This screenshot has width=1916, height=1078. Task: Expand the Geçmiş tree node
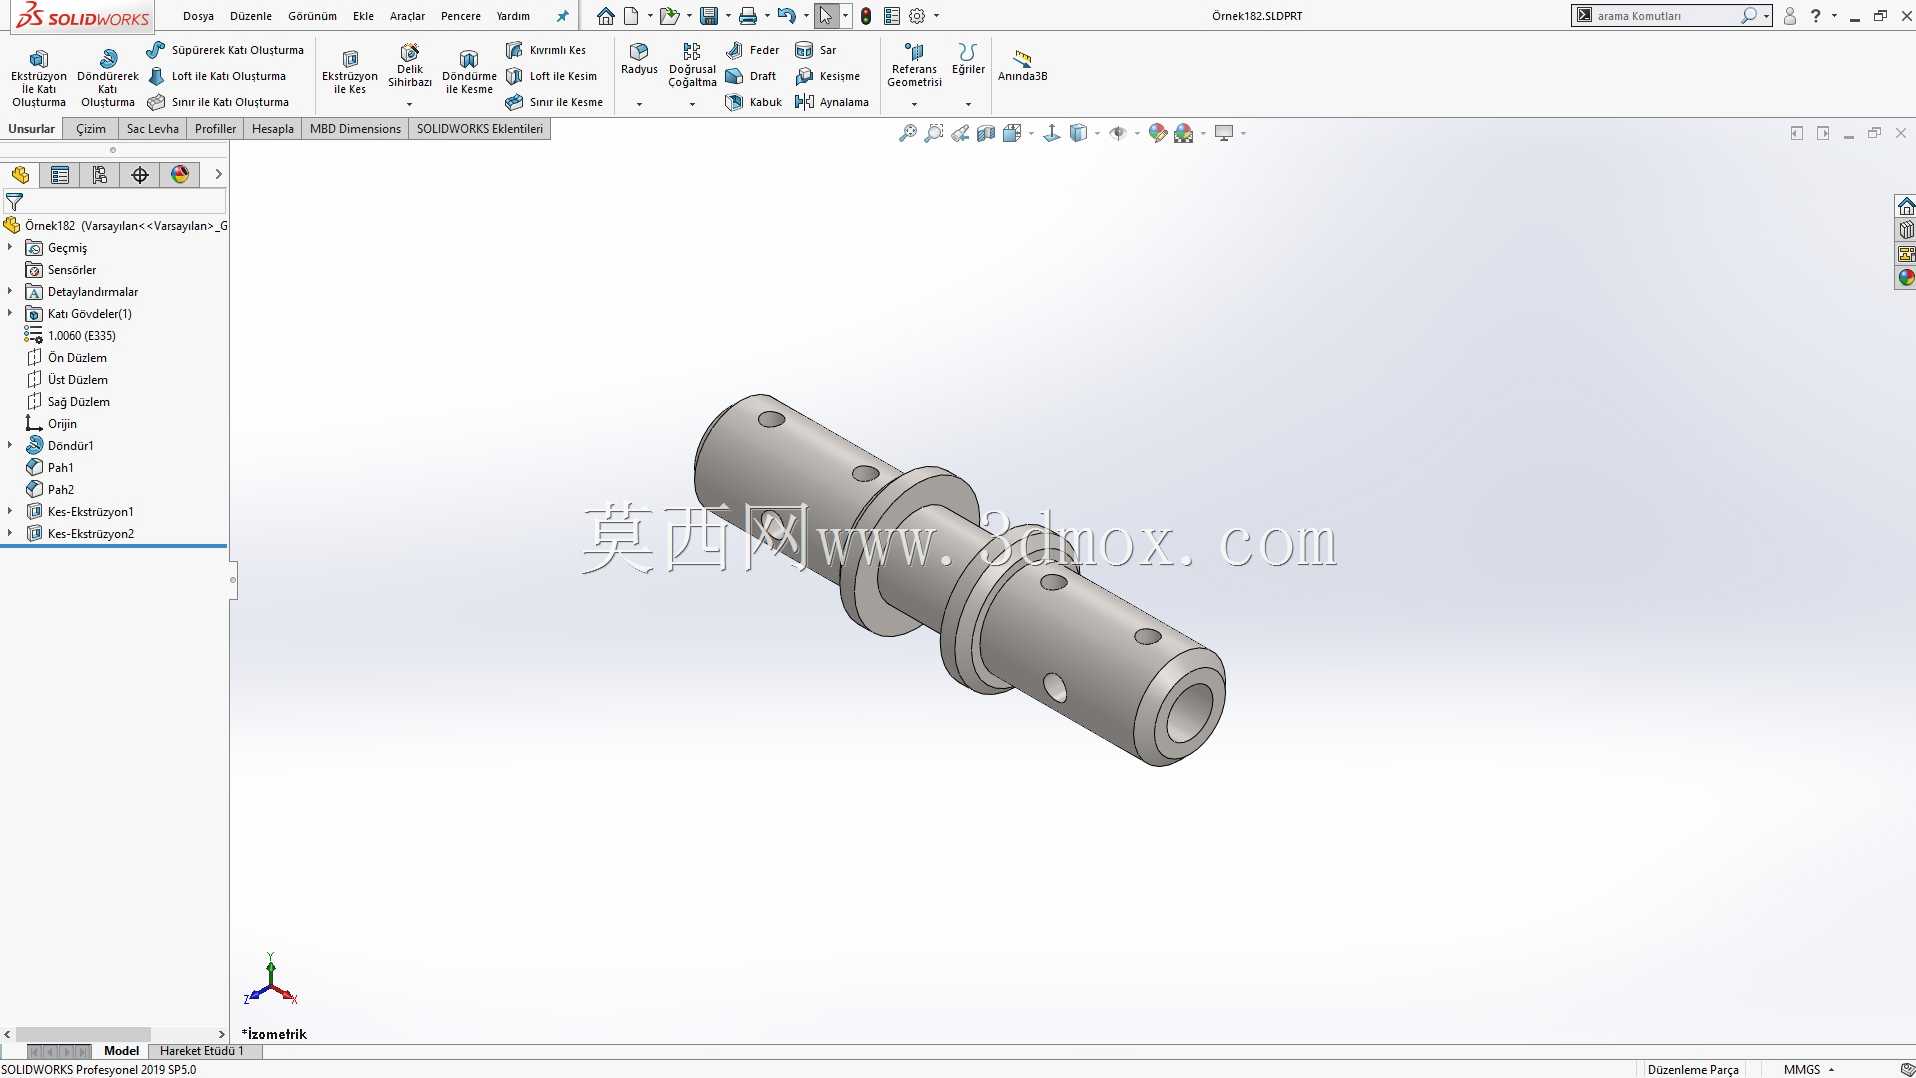point(10,247)
